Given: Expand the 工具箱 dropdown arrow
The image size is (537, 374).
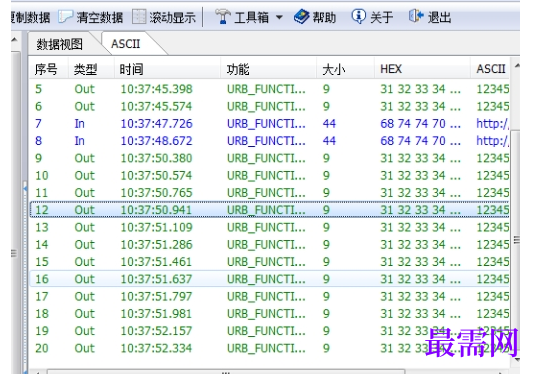Looking at the screenshot, I should pyautogui.click(x=279, y=17).
